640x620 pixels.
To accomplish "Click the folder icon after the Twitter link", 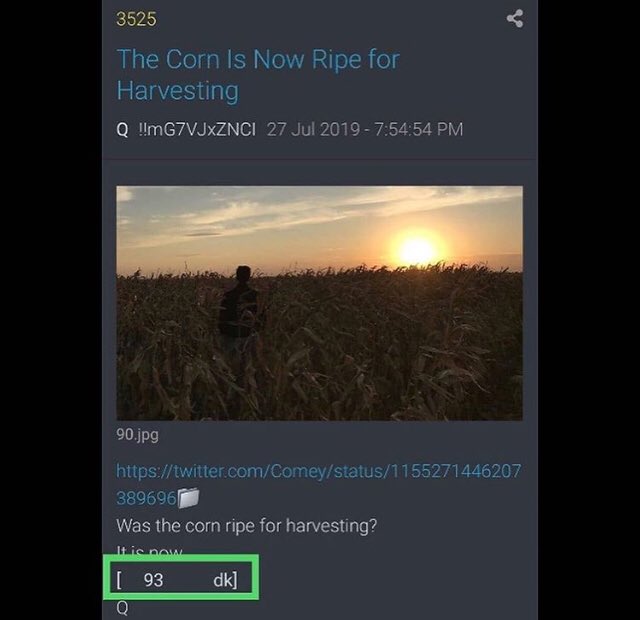I will click(x=189, y=497).
